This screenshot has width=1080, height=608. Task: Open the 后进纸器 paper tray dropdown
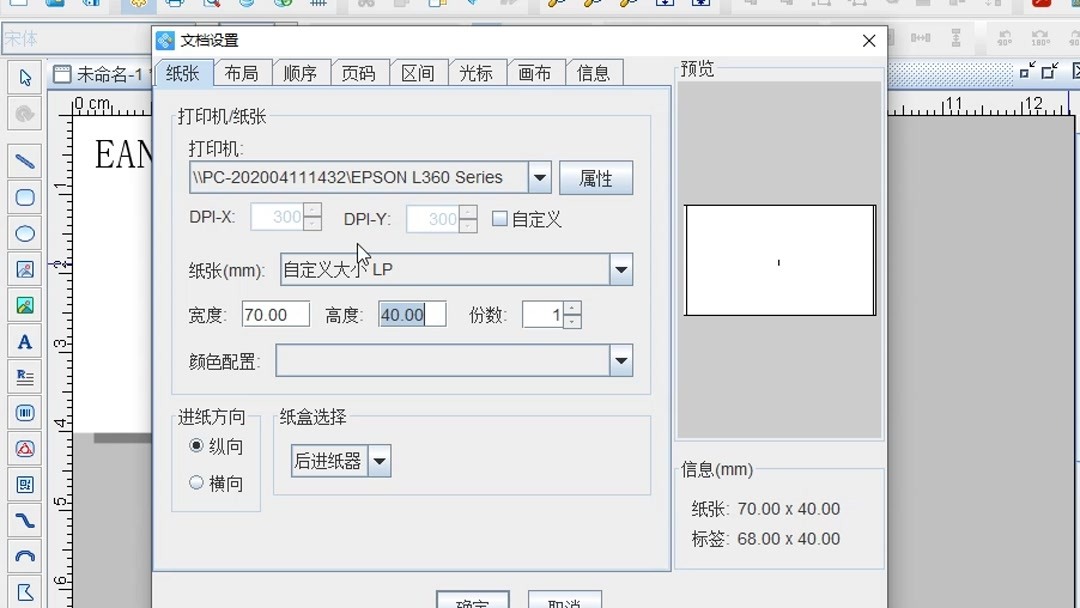pos(379,461)
